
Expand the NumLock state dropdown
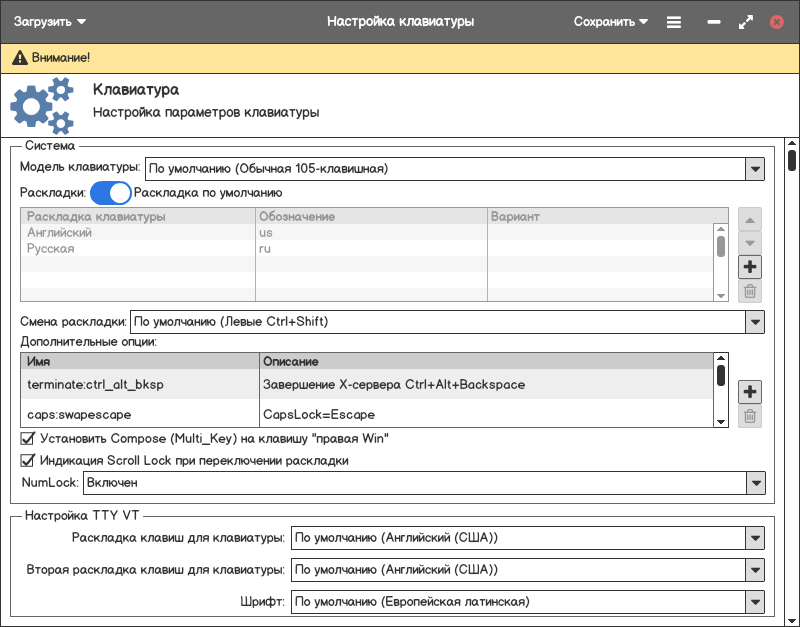point(755,483)
